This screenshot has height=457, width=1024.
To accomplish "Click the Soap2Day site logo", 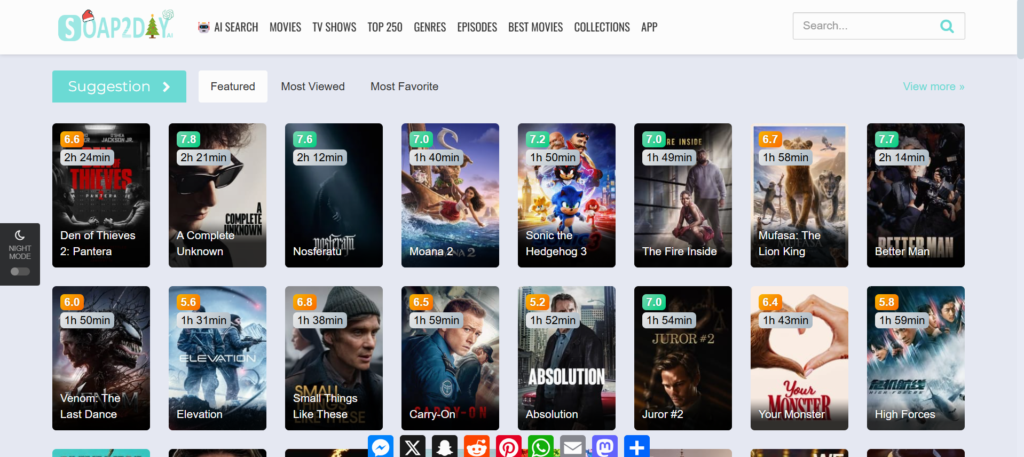I will click(x=116, y=25).
